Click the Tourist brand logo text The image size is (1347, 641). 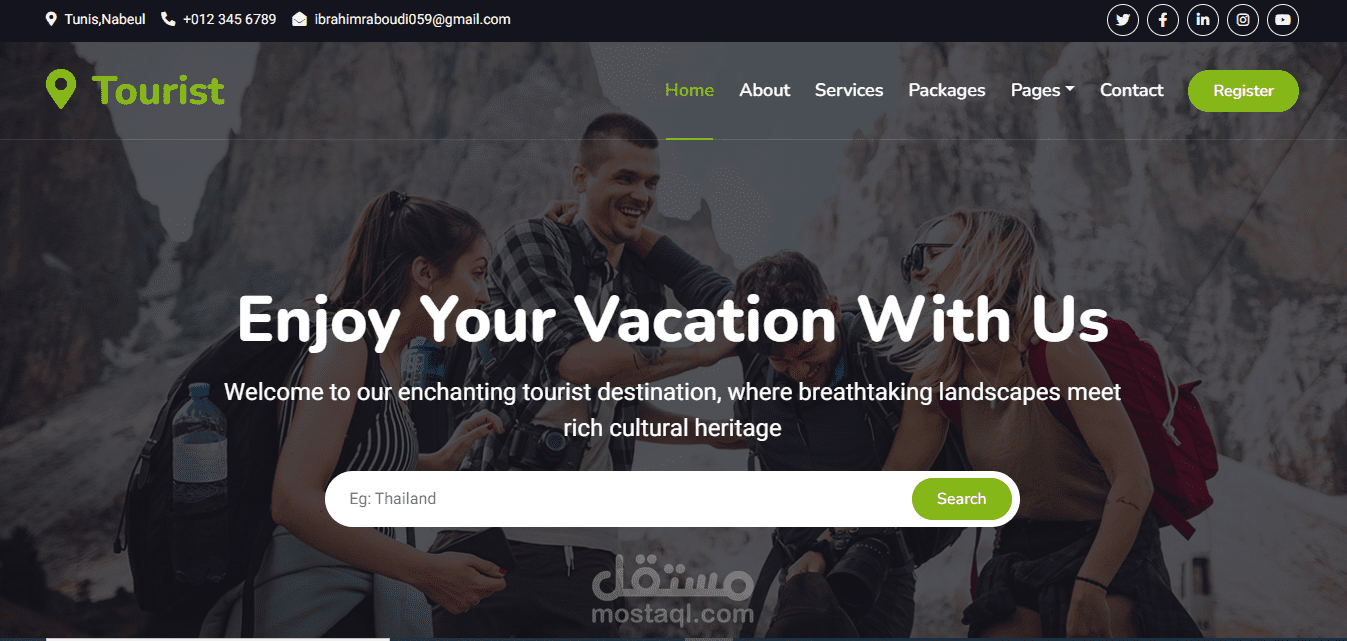[x=158, y=90]
